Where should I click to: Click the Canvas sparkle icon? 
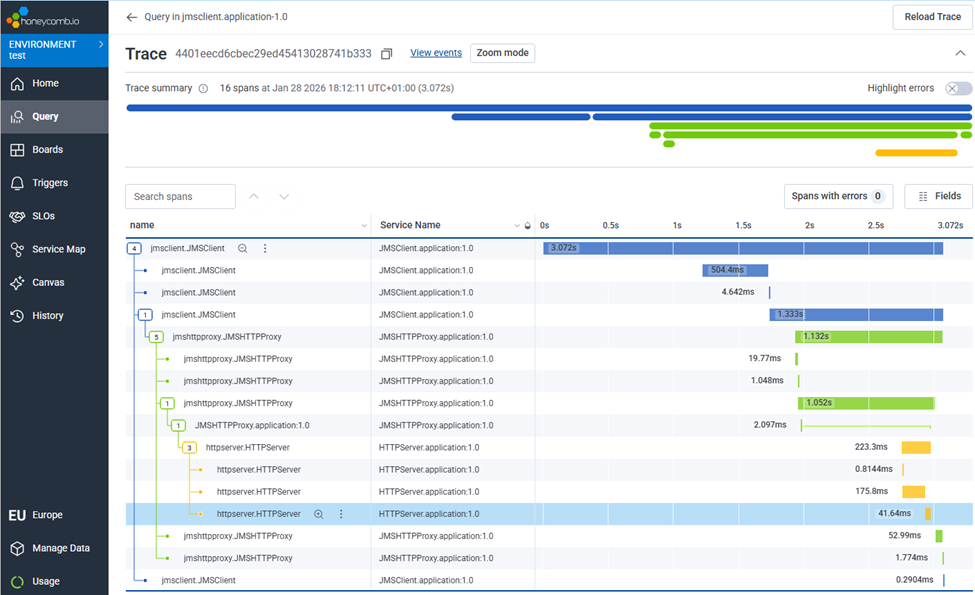pos(17,282)
